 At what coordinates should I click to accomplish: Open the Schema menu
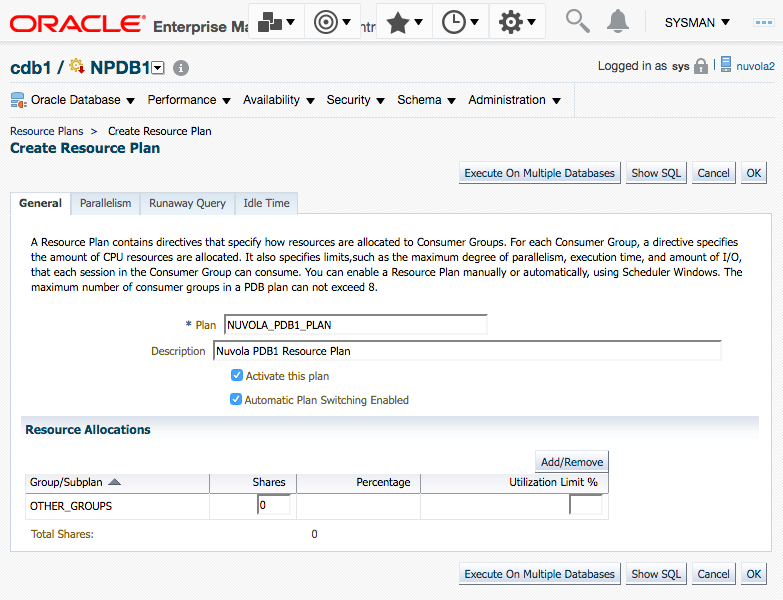tap(426, 100)
